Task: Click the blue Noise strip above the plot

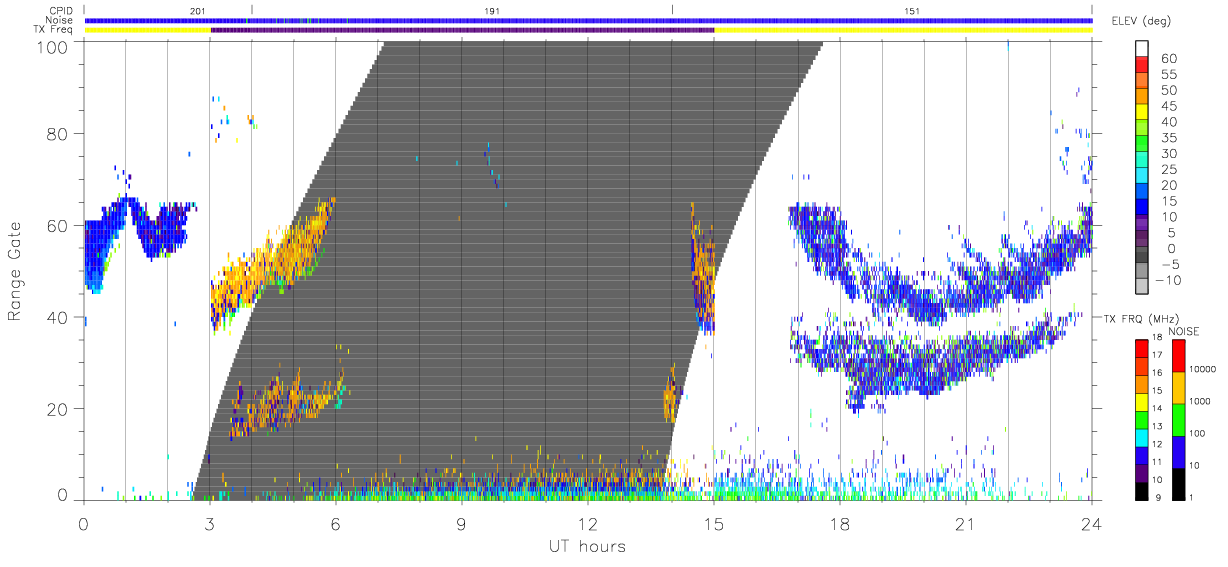Action: pos(588,20)
